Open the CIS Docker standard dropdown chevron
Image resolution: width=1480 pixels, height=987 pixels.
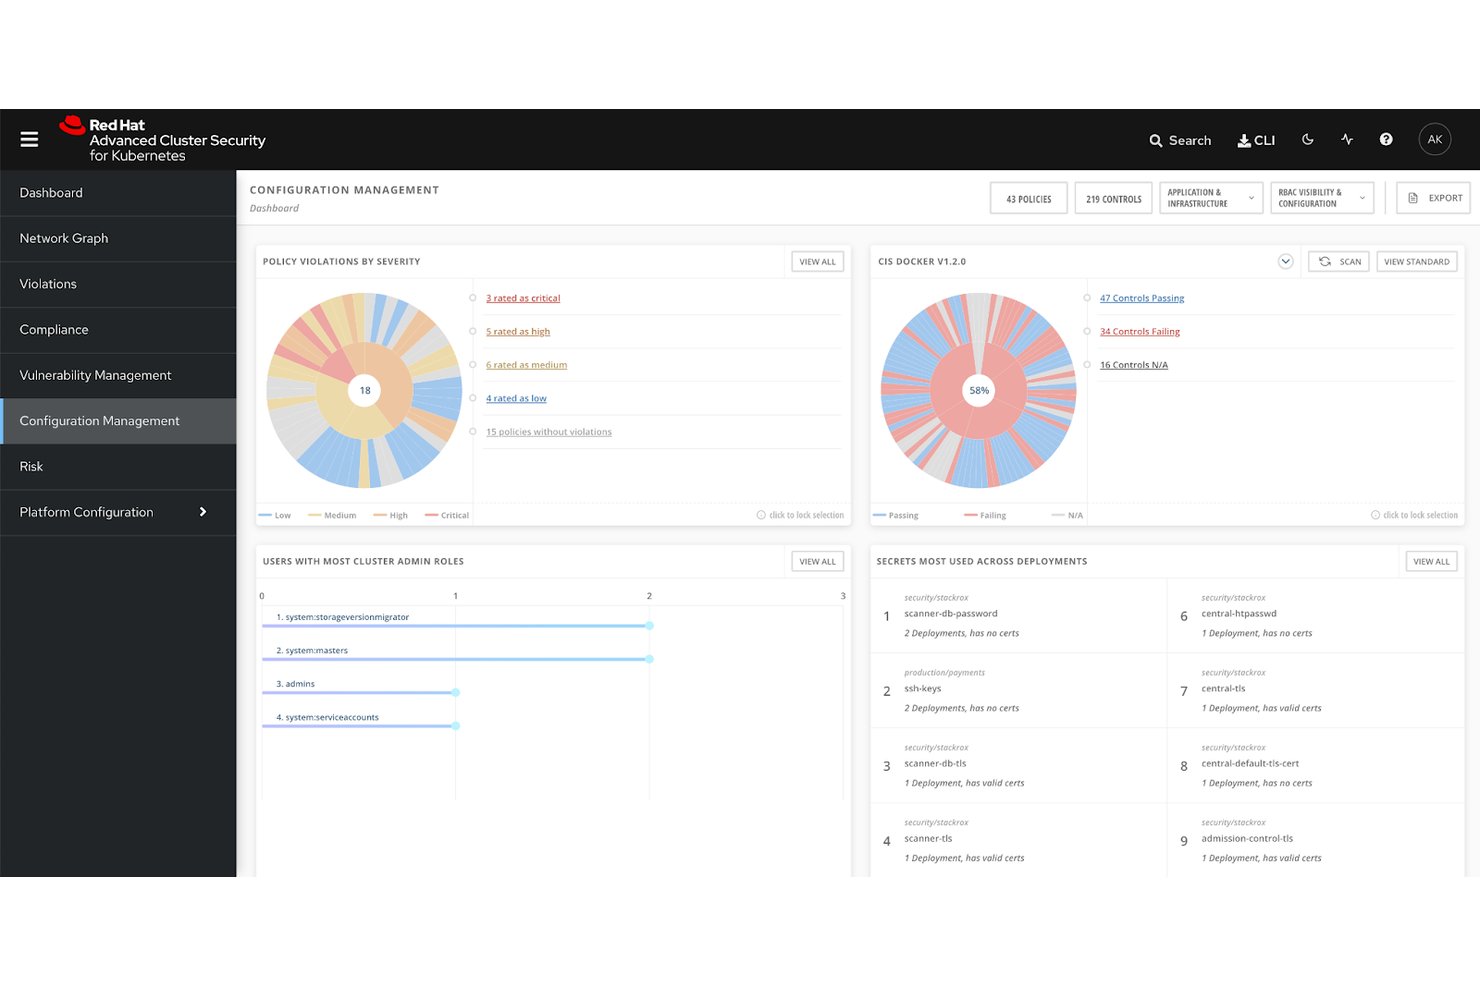(x=1286, y=262)
